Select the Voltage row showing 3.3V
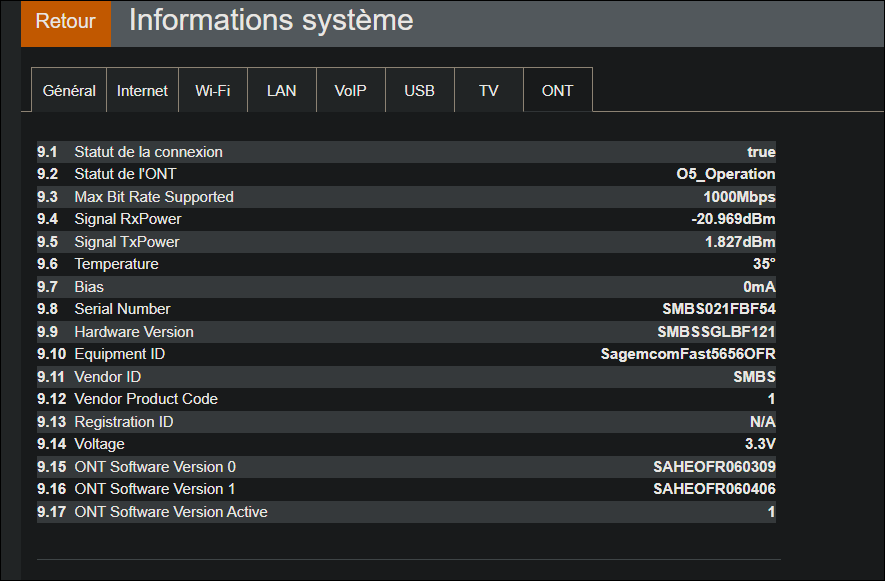 (x=400, y=444)
